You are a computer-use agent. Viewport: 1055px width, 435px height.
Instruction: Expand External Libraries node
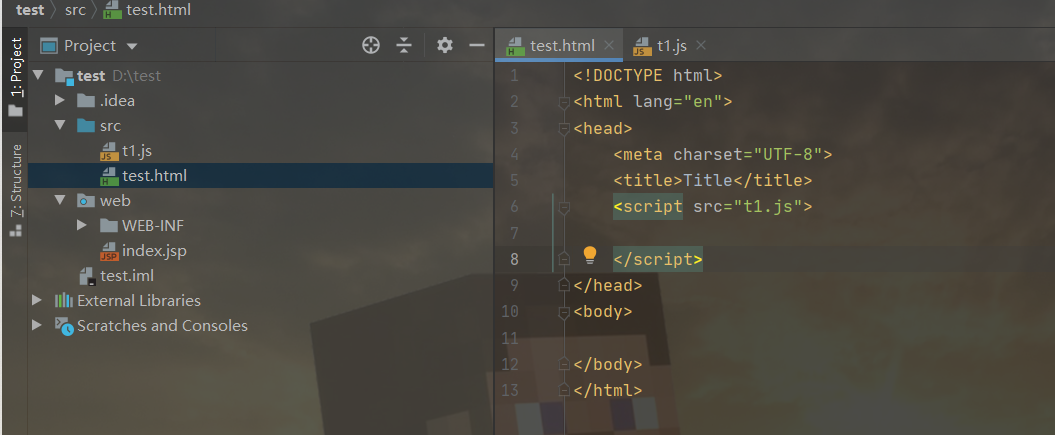point(37,301)
